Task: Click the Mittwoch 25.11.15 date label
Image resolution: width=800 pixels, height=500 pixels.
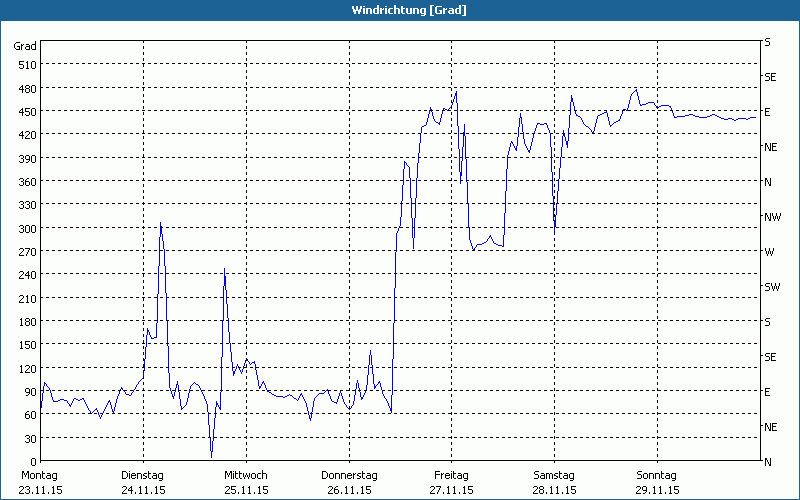Action: click(x=246, y=482)
